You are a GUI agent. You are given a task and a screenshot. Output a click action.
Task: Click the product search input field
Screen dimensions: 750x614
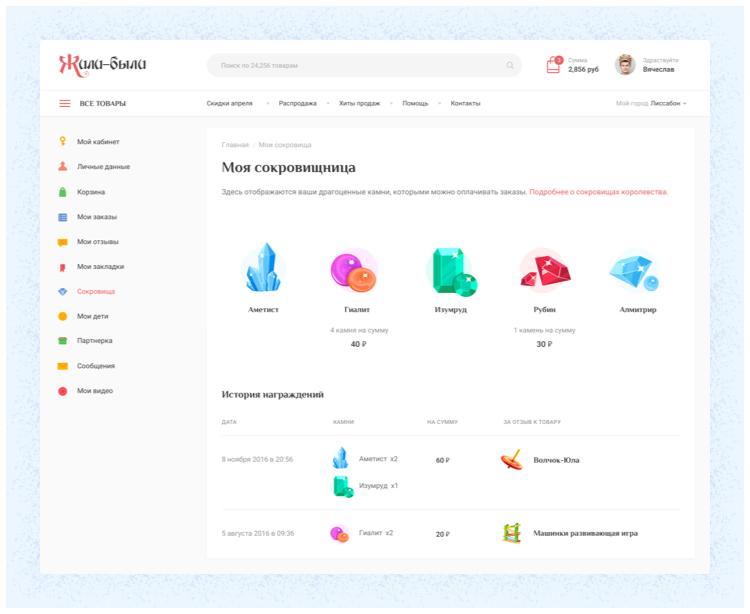355,66
